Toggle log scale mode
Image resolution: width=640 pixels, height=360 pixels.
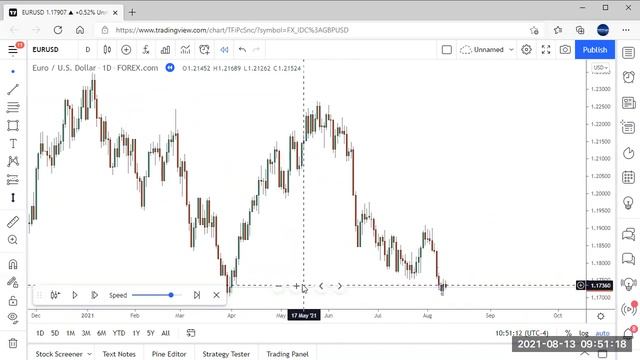(584, 333)
